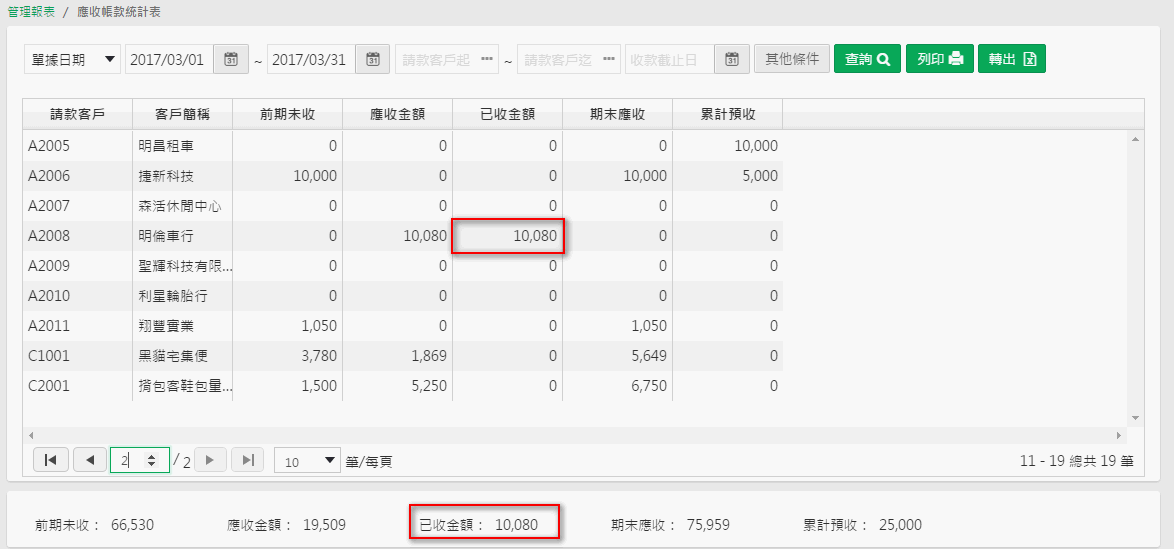Viewport: 1174px width, 549px height.
Task: Click the 查詢 search button
Action: click(x=867, y=59)
